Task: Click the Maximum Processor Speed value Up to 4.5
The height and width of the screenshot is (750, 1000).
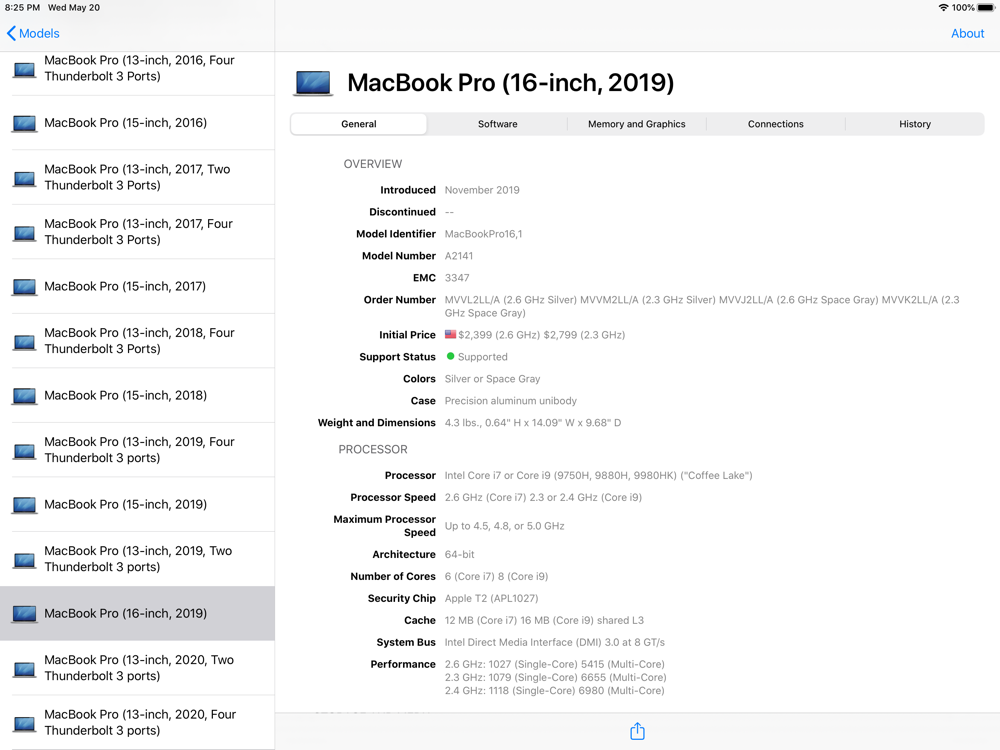Action: (504, 526)
